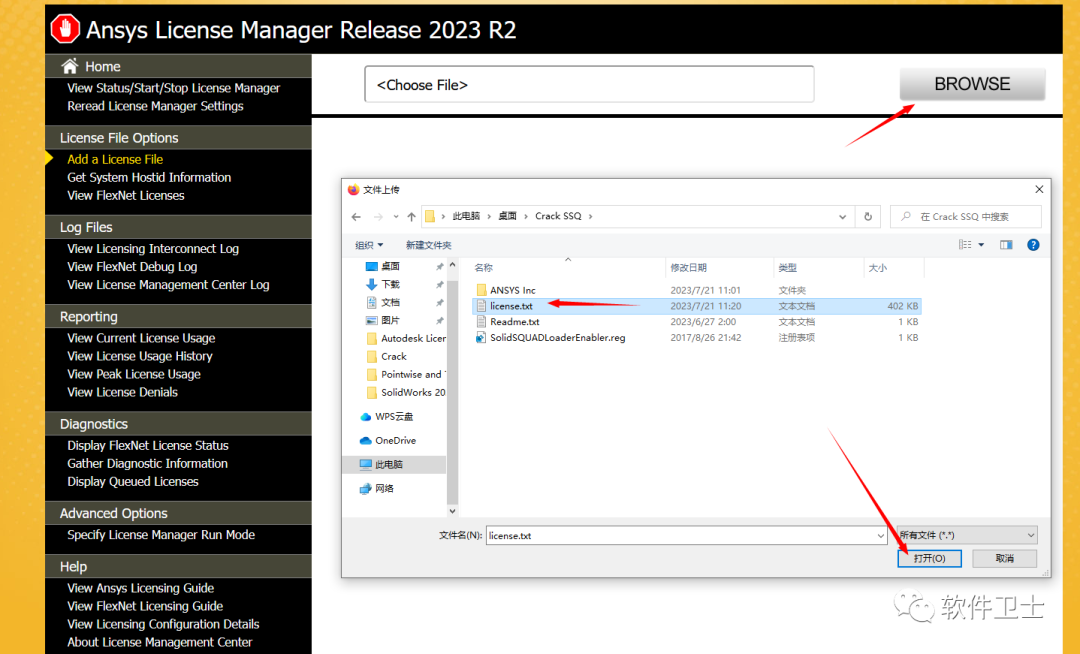Select Add a License File
1080x654 pixels.
click(x=115, y=159)
